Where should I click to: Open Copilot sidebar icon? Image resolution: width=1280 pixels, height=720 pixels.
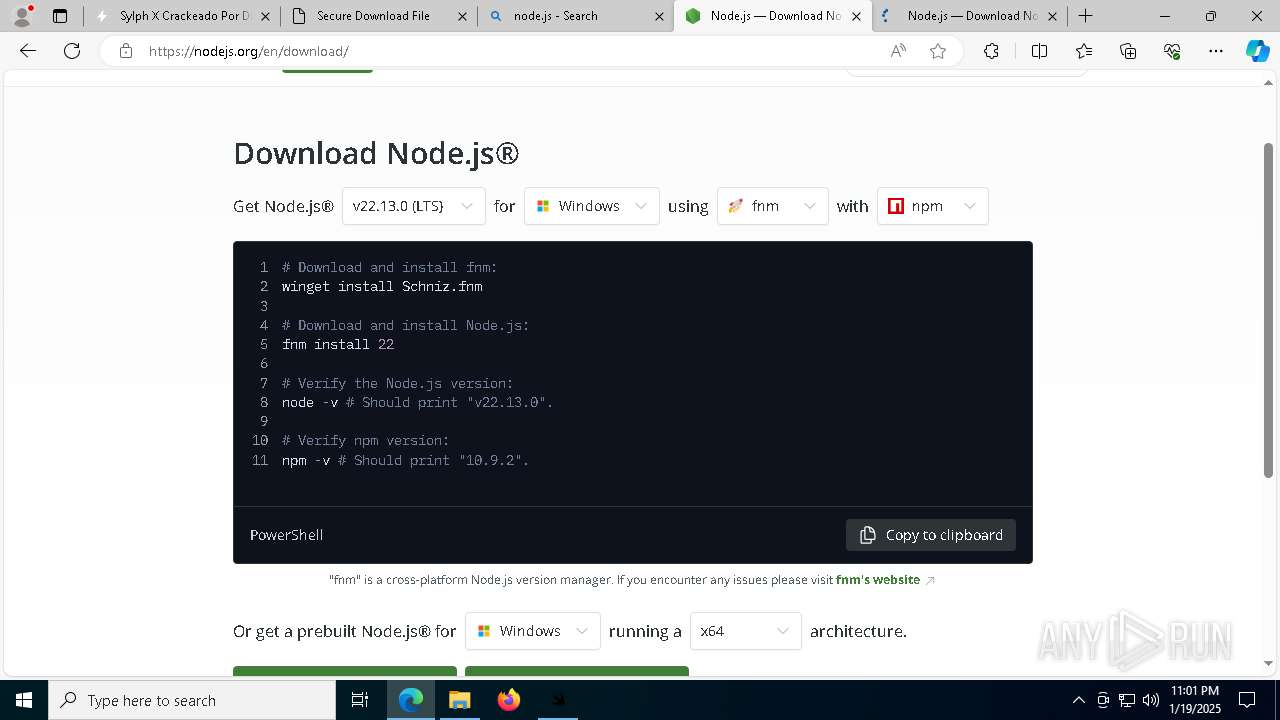point(1257,51)
